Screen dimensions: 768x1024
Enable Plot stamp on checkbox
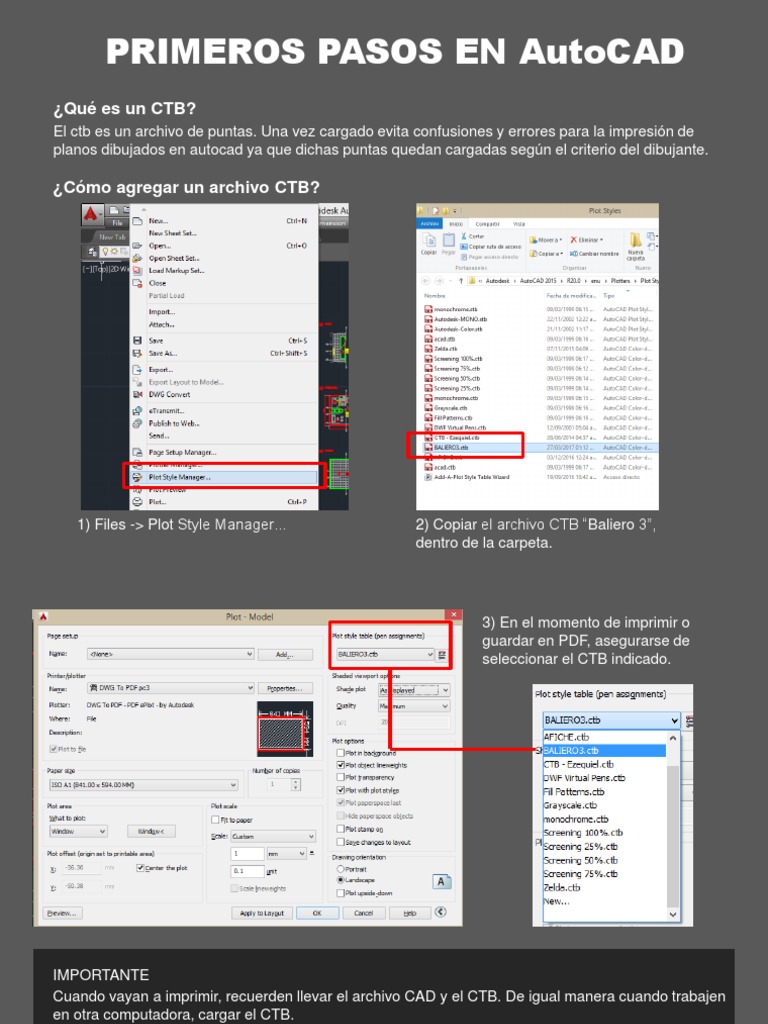(340, 829)
